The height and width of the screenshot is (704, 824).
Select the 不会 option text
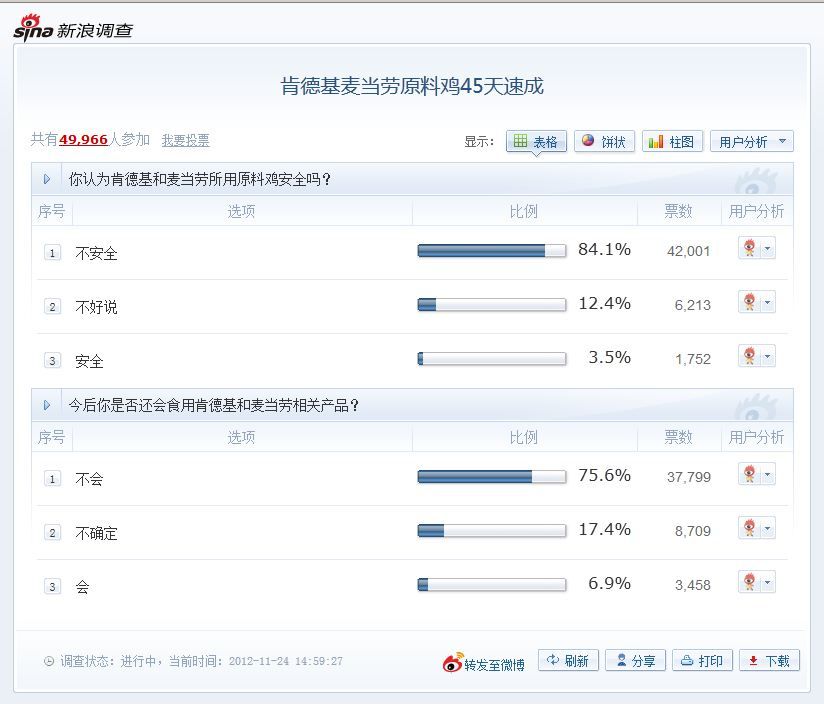point(89,479)
